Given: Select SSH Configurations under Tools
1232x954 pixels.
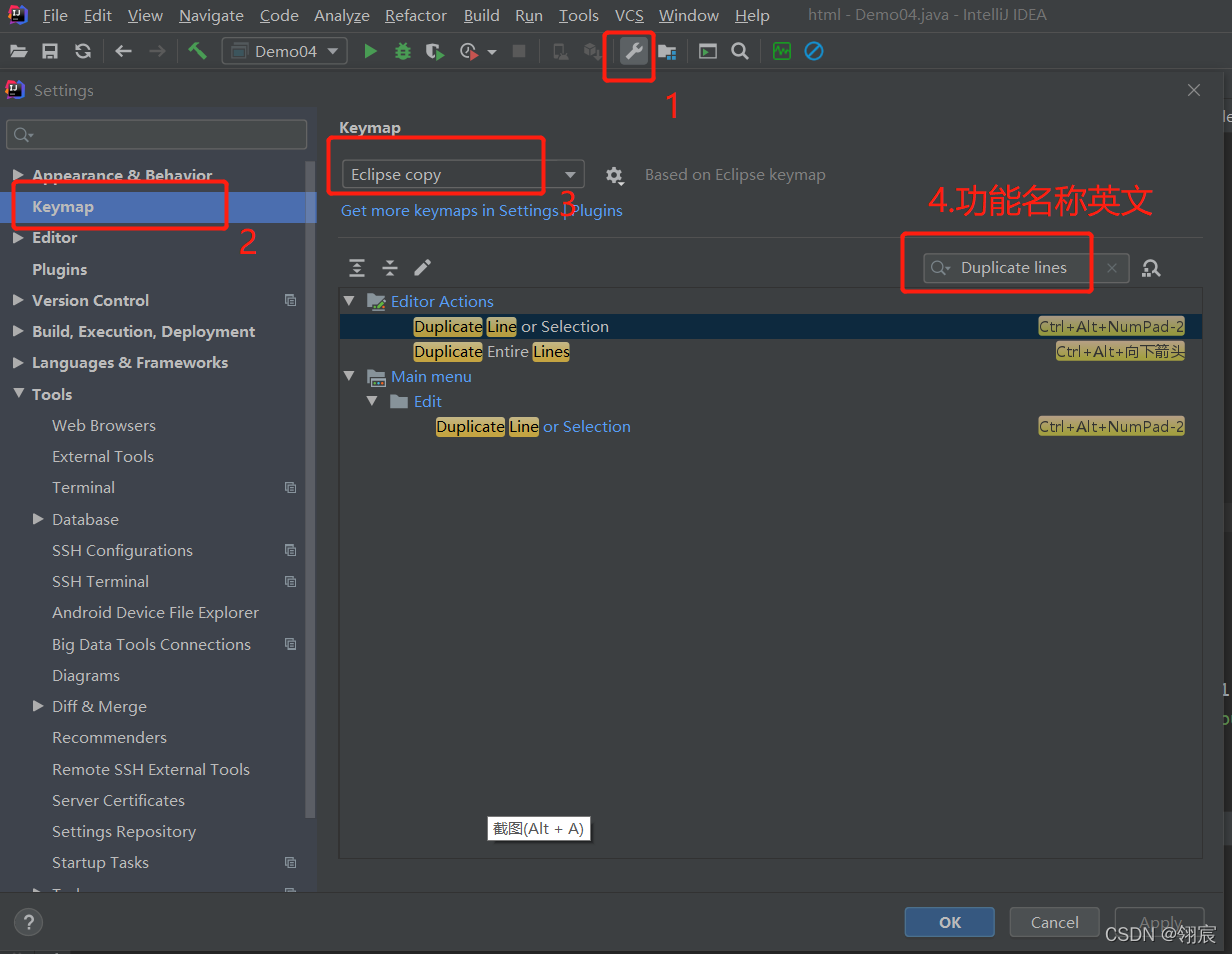Looking at the screenshot, I should tap(122, 550).
